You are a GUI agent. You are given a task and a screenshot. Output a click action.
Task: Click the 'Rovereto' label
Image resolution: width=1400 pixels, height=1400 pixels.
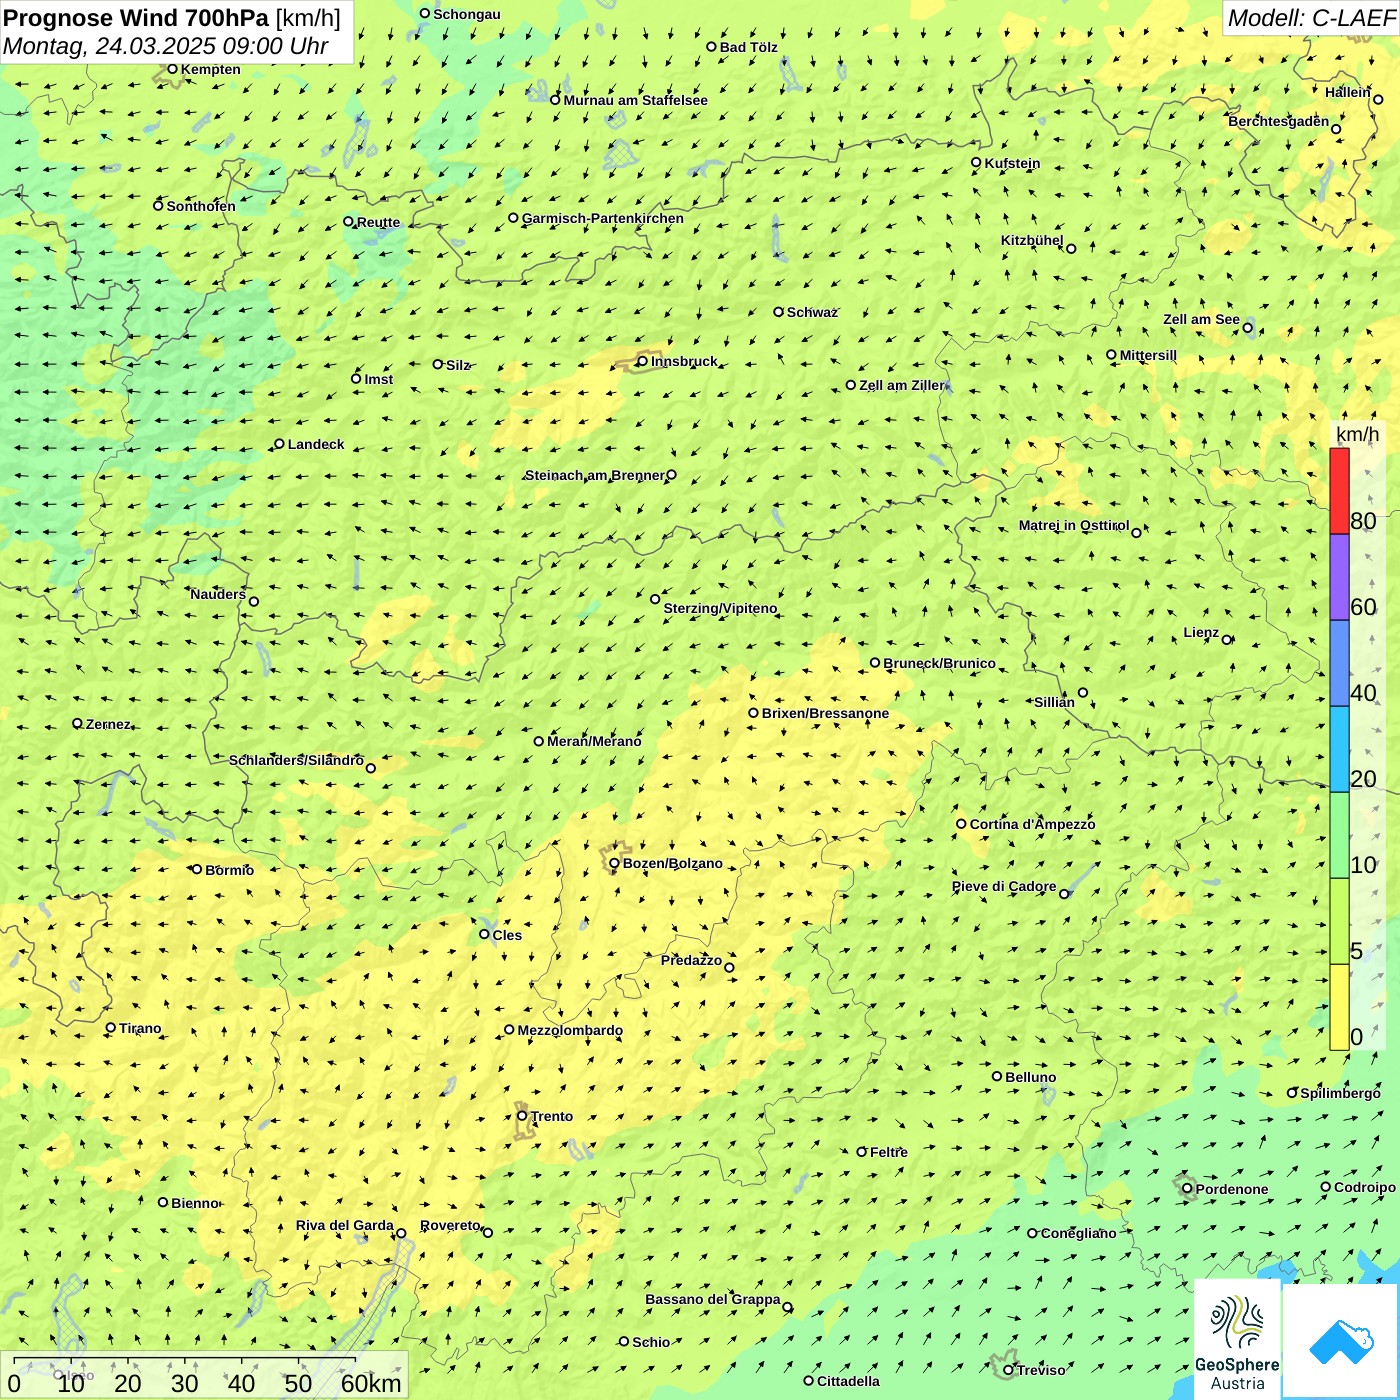click(450, 1225)
